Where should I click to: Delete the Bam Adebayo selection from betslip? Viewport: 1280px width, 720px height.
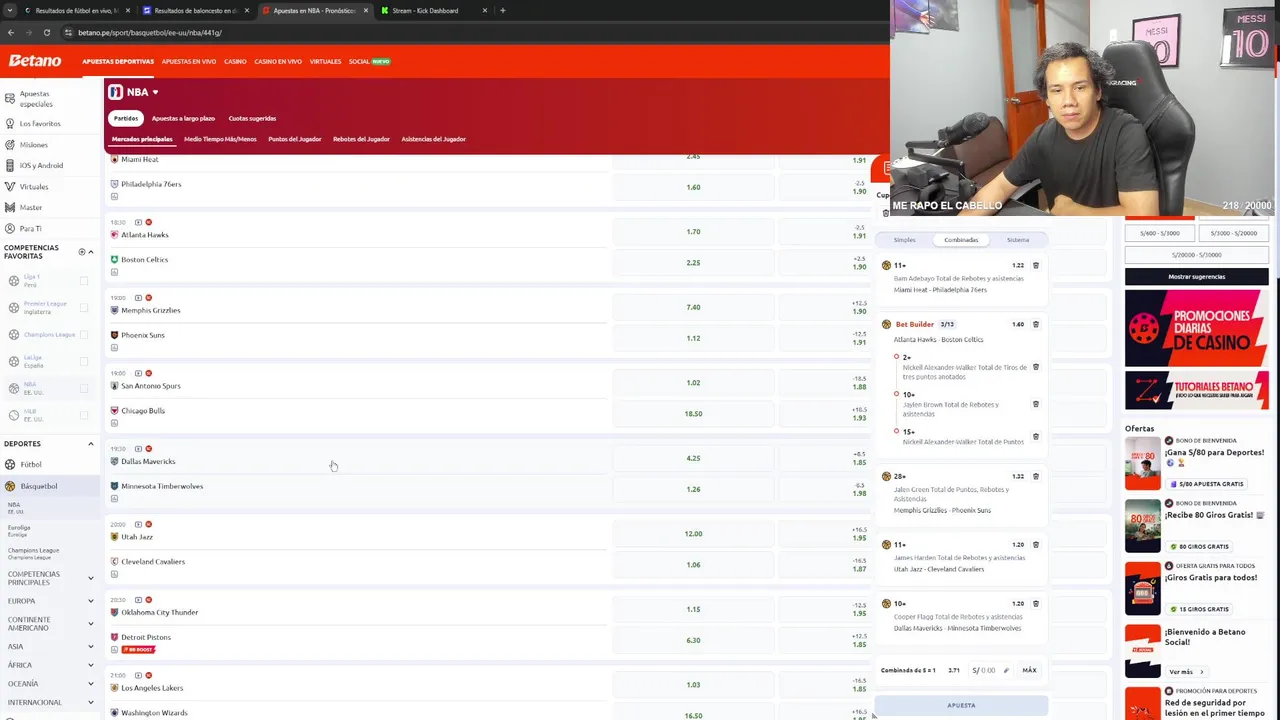point(1036,266)
